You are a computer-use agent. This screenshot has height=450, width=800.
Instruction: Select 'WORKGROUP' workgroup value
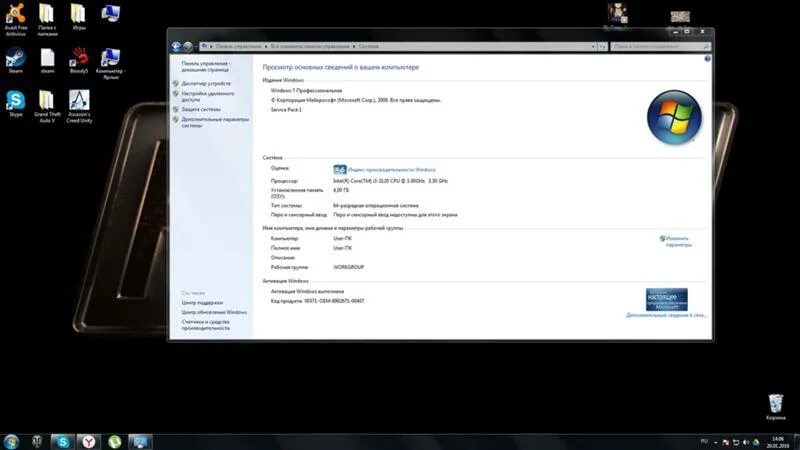point(348,267)
